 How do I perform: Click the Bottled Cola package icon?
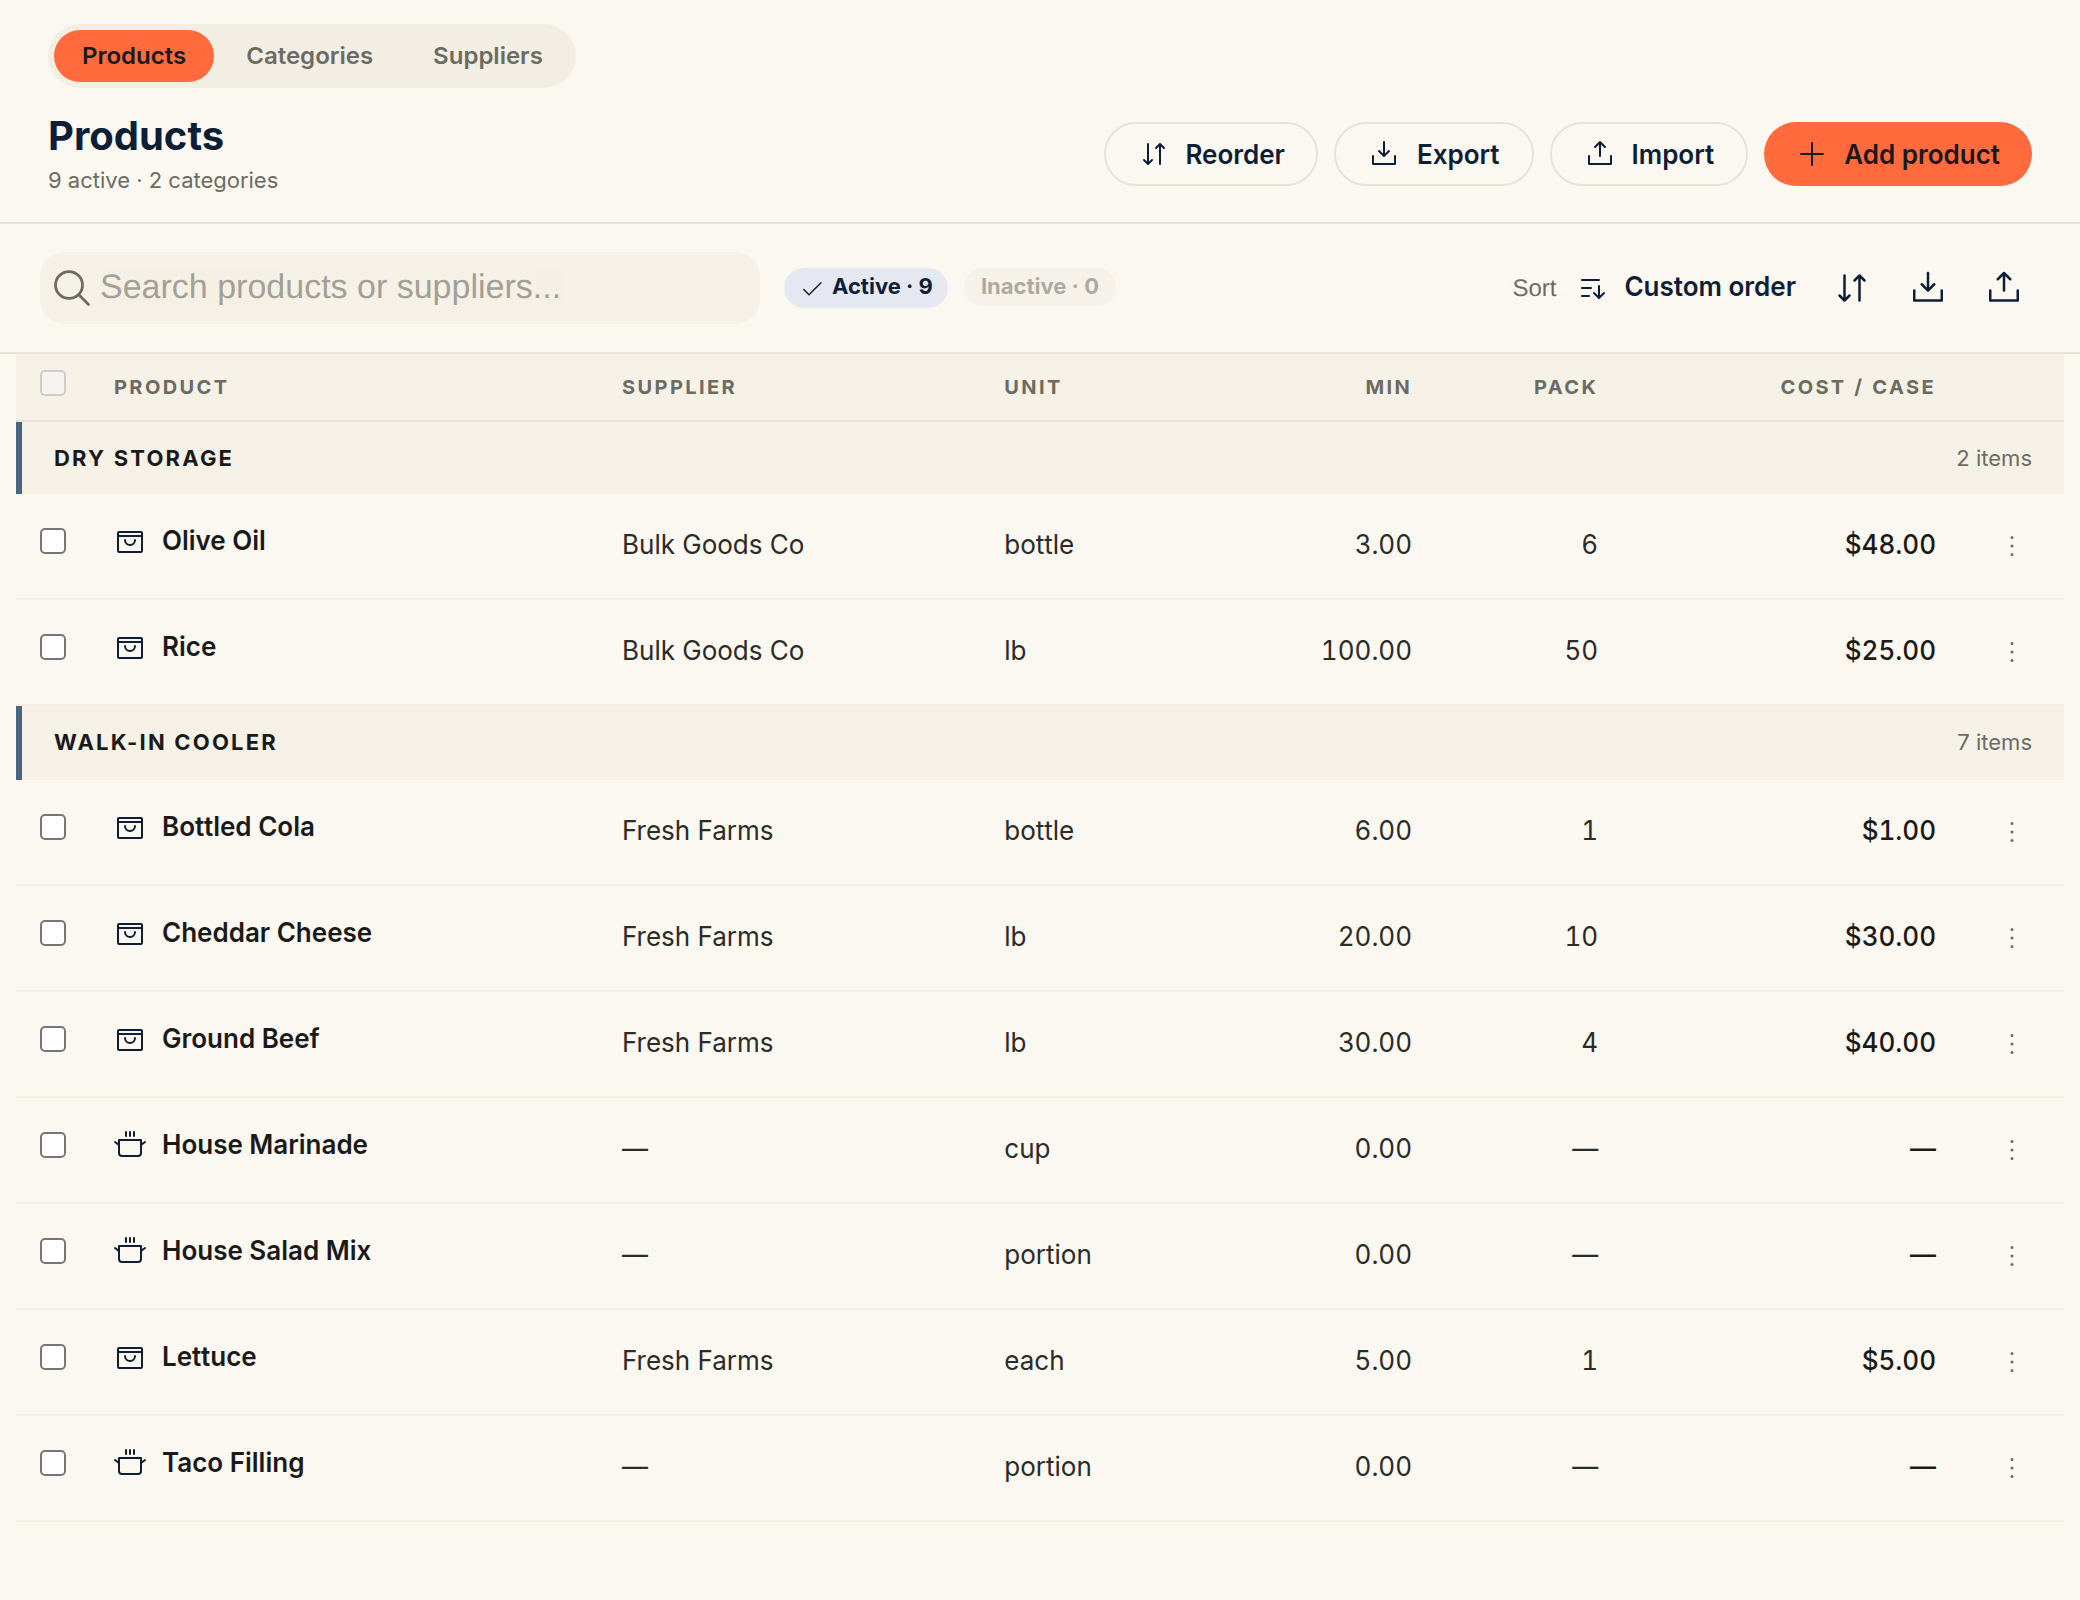tap(130, 827)
